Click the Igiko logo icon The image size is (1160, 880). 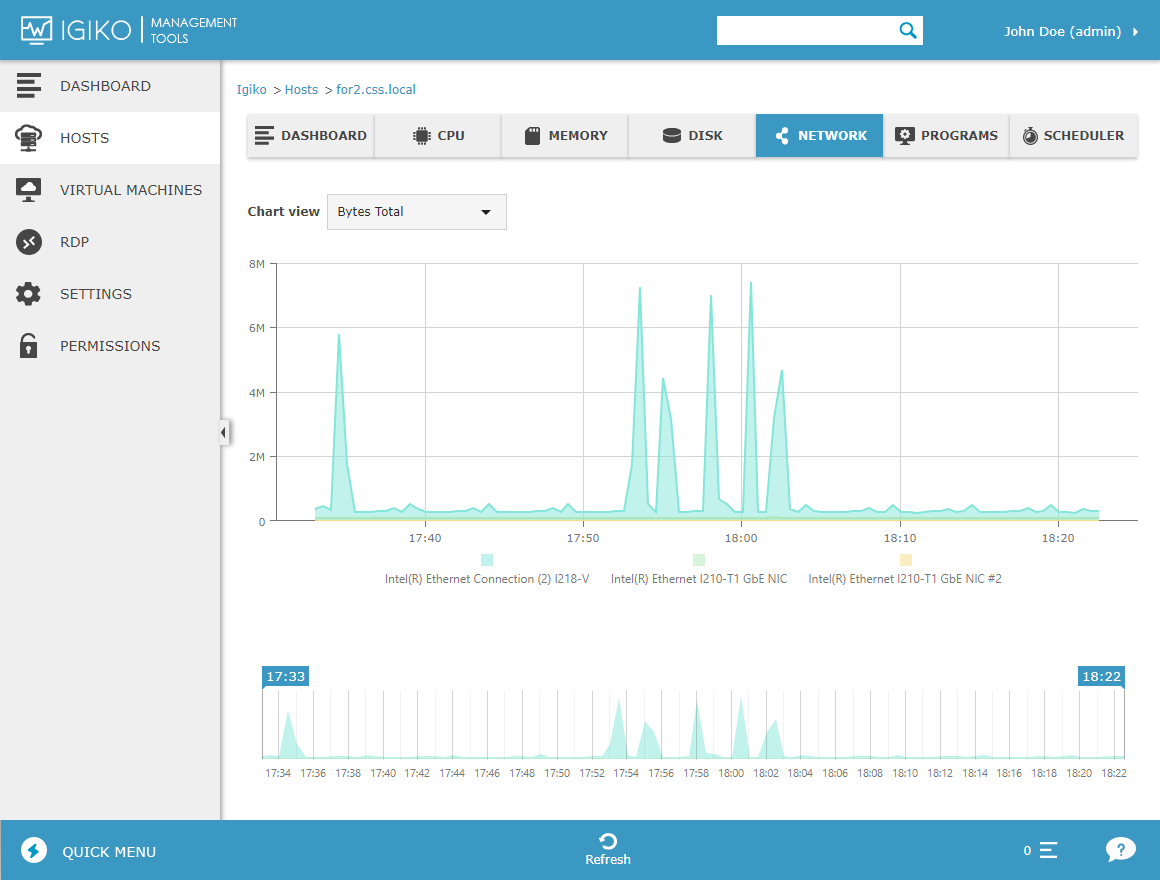pyautogui.click(x=36, y=30)
